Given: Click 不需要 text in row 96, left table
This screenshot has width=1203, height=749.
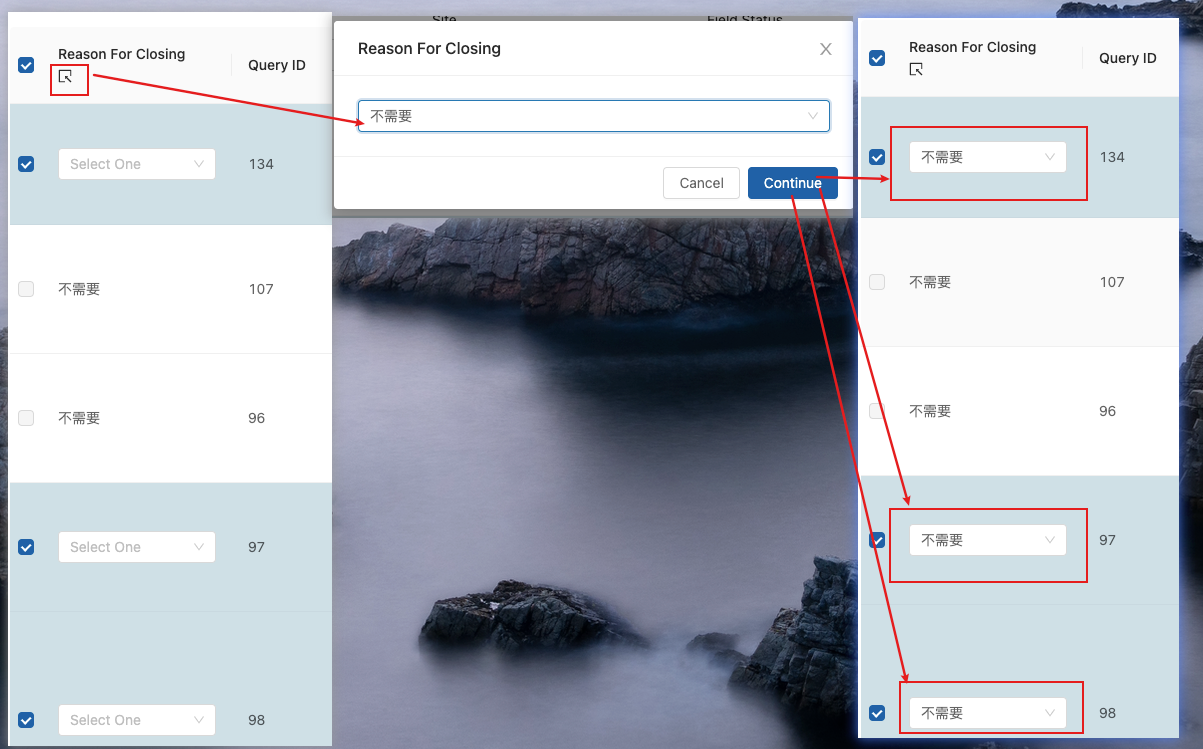Looking at the screenshot, I should 79,418.
